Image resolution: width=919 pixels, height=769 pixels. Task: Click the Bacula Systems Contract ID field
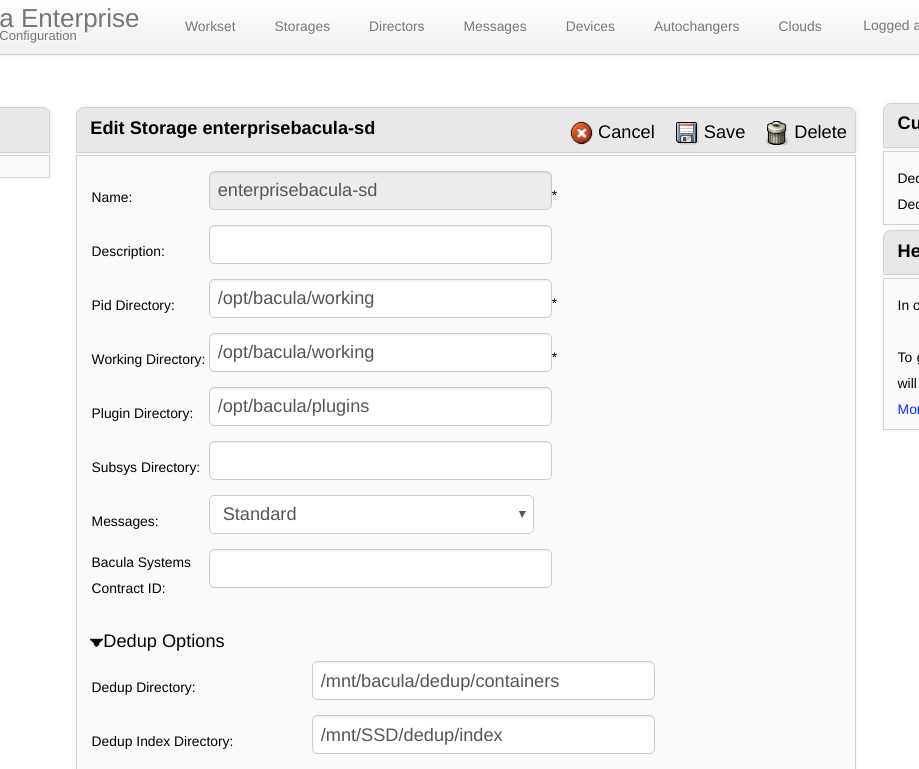pos(380,568)
